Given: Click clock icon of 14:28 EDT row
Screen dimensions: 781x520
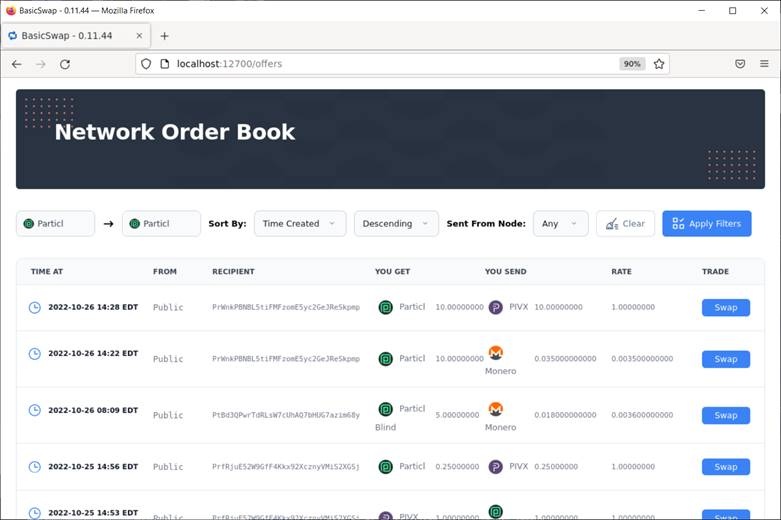Looking at the screenshot, I should (x=34, y=307).
